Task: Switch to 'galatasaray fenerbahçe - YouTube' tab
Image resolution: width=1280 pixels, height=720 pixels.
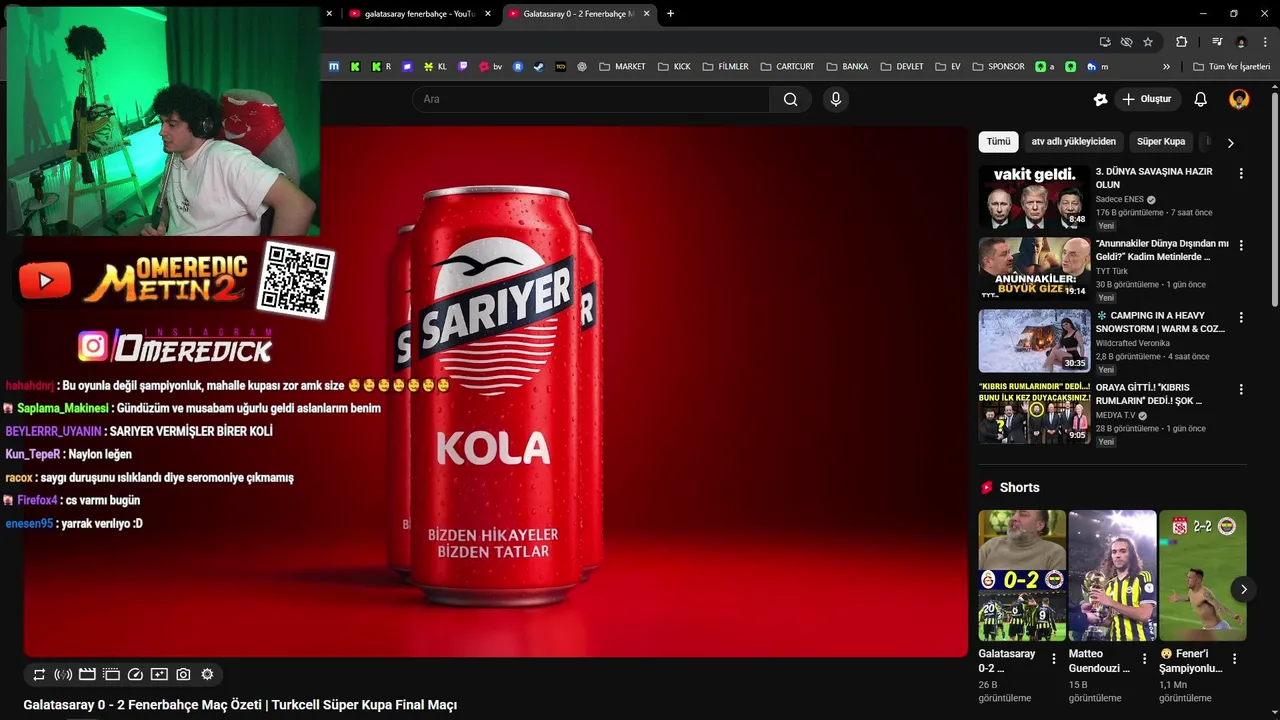Action: (420, 14)
